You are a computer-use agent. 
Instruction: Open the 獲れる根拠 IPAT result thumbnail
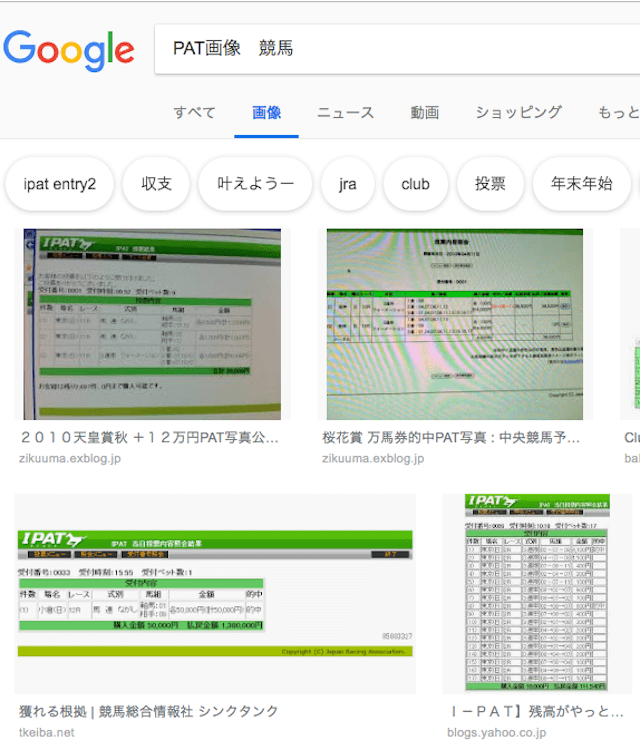(x=215, y=594)
